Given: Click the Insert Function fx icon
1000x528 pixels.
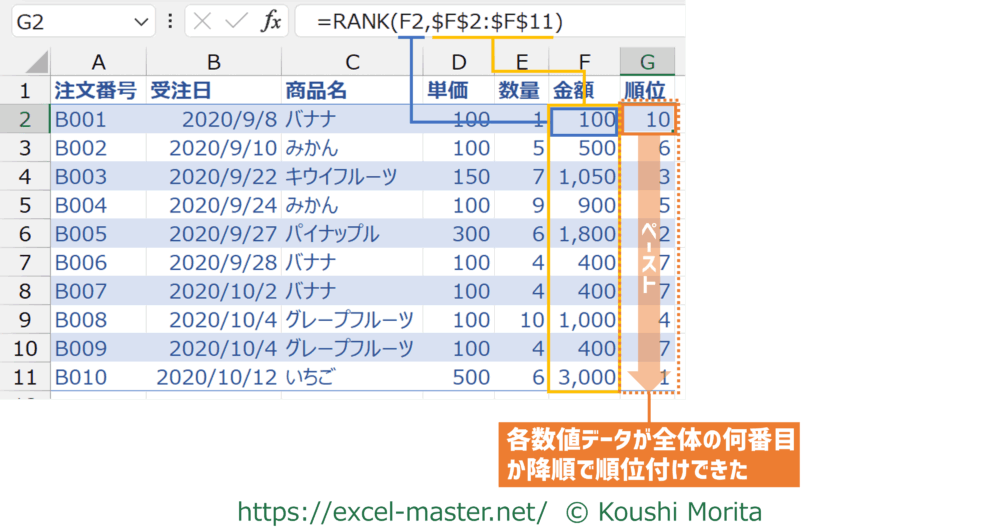Looking at the screenshot, I should [x=270, y=21].
